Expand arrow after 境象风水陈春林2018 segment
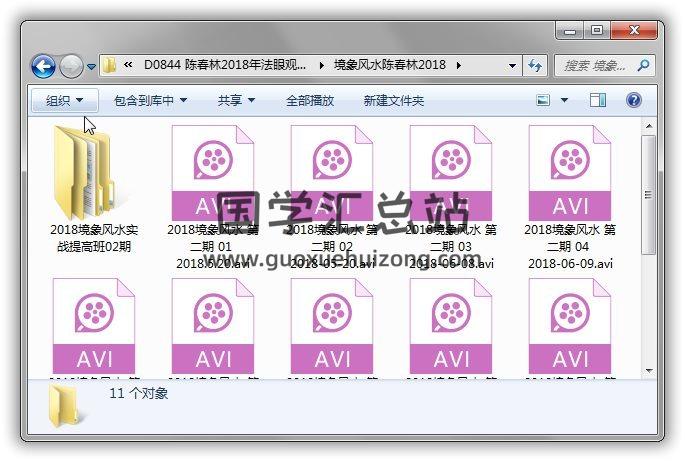 [459, 66]
